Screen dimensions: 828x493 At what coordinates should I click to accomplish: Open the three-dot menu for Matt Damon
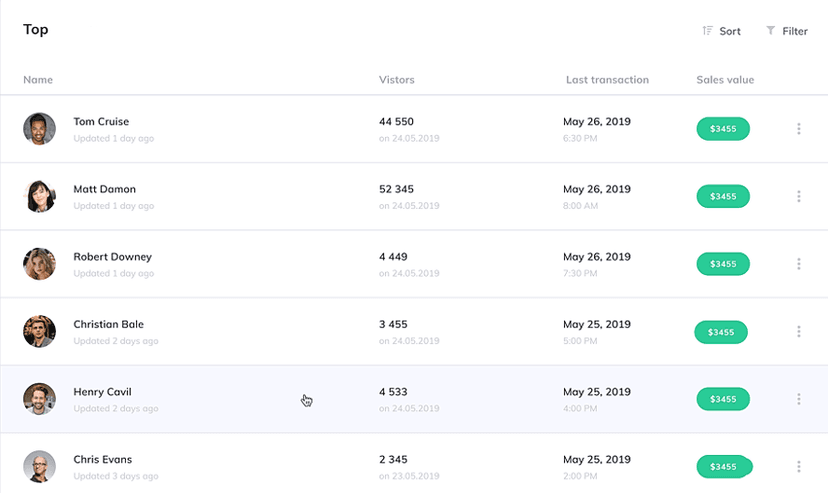pyautogui.click(x=798, y=196)
